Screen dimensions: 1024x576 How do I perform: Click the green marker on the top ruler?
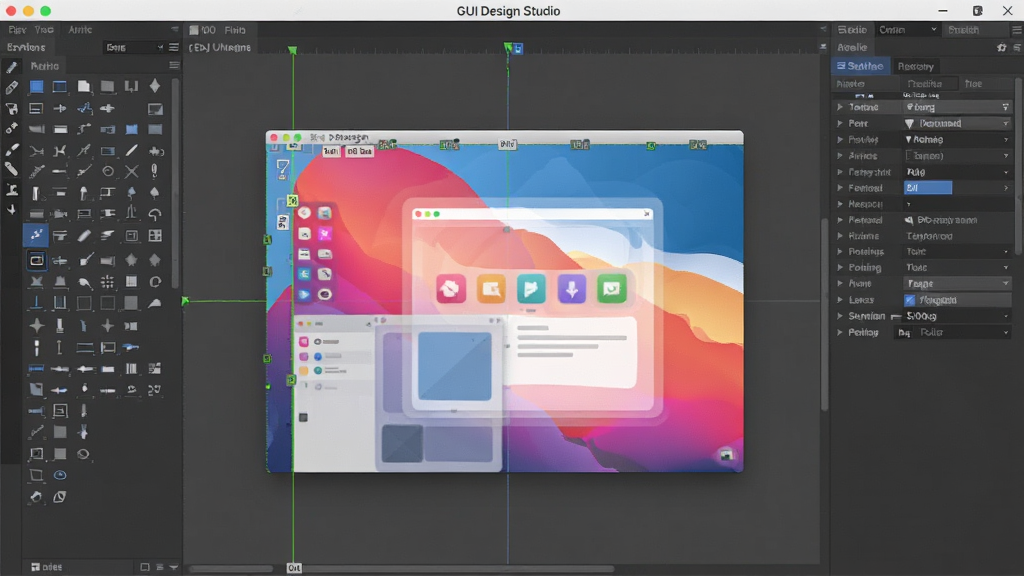[293, 50]
